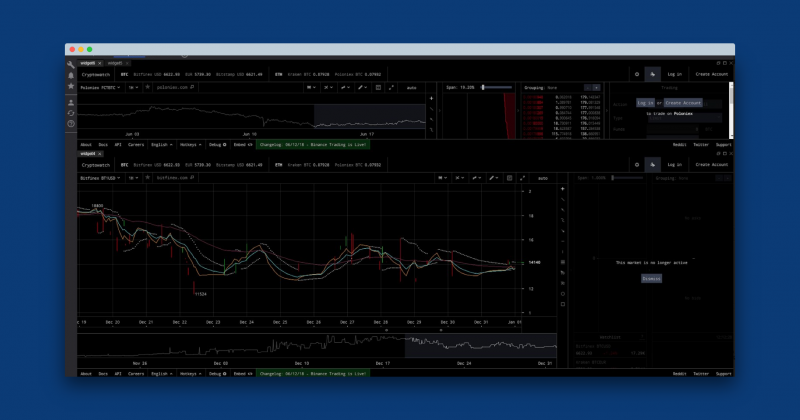Dismiss the market no longer active notice
This screenshot has height=420, width=800.
coord(652,279)
